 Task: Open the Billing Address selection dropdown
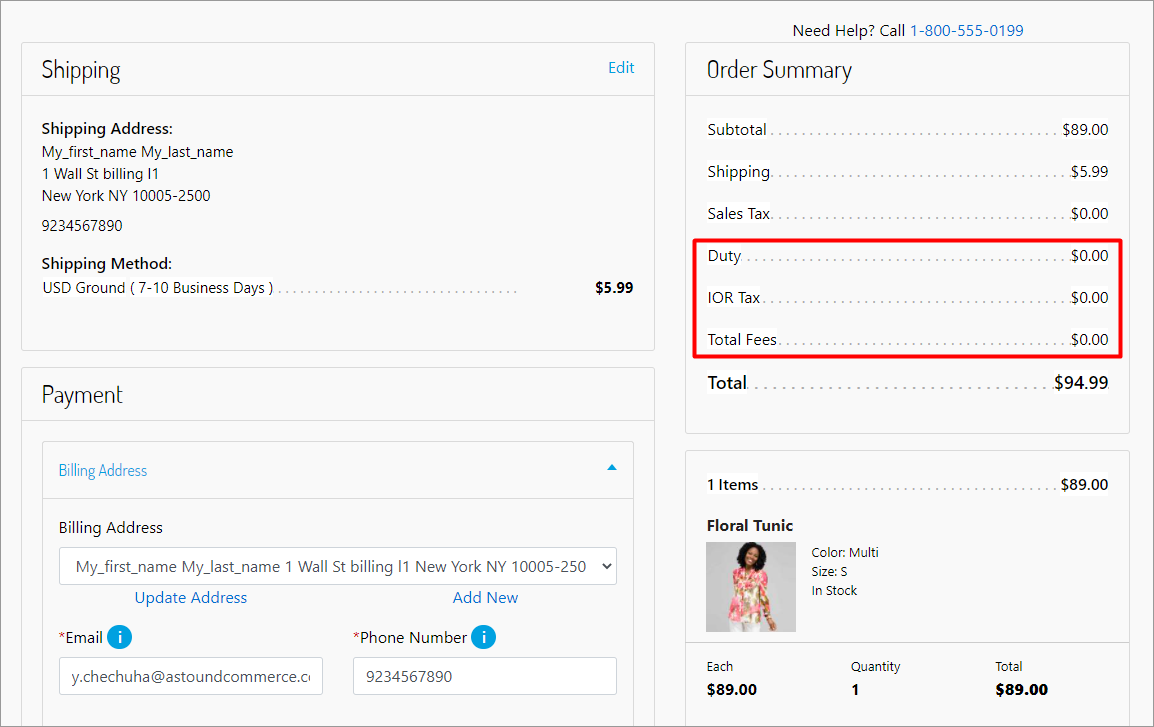[337, 566]
